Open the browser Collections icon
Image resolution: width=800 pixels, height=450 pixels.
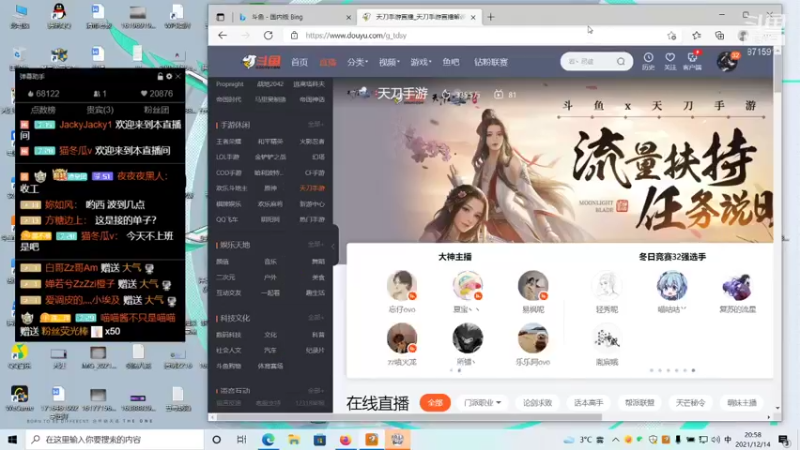coord(719,35)
